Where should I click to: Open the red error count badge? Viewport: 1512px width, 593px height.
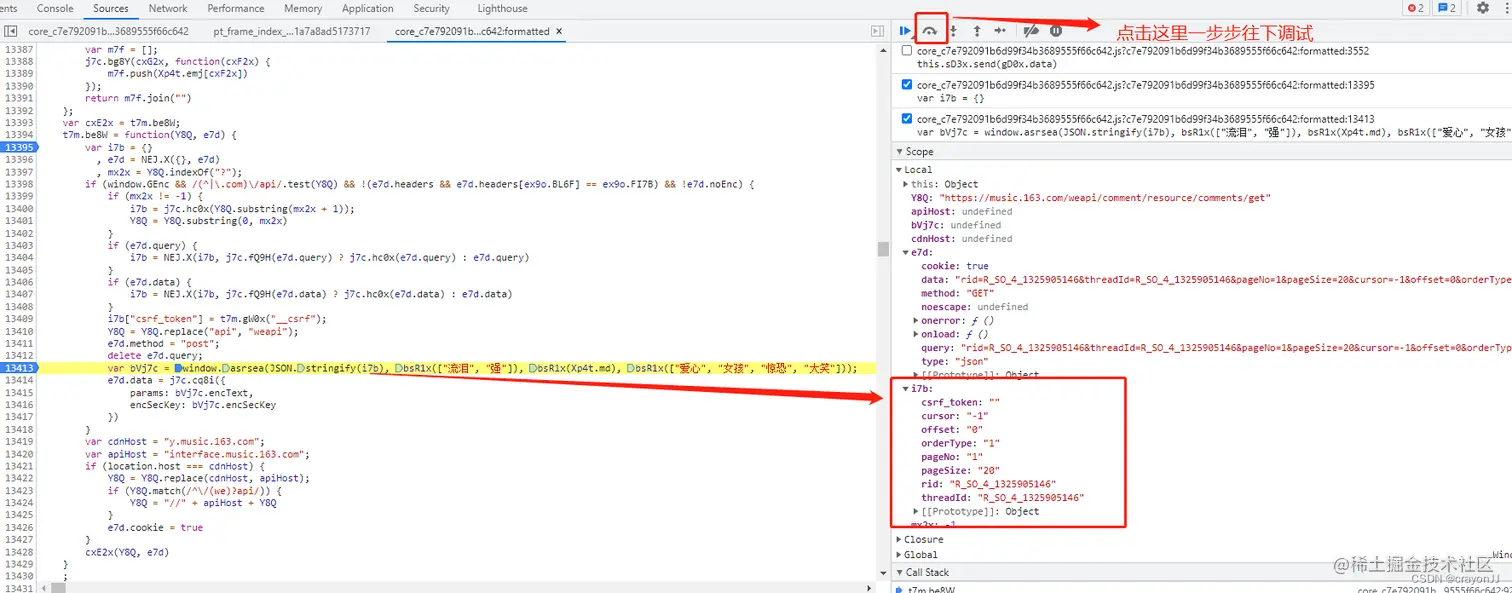(x=1416, y=8)
